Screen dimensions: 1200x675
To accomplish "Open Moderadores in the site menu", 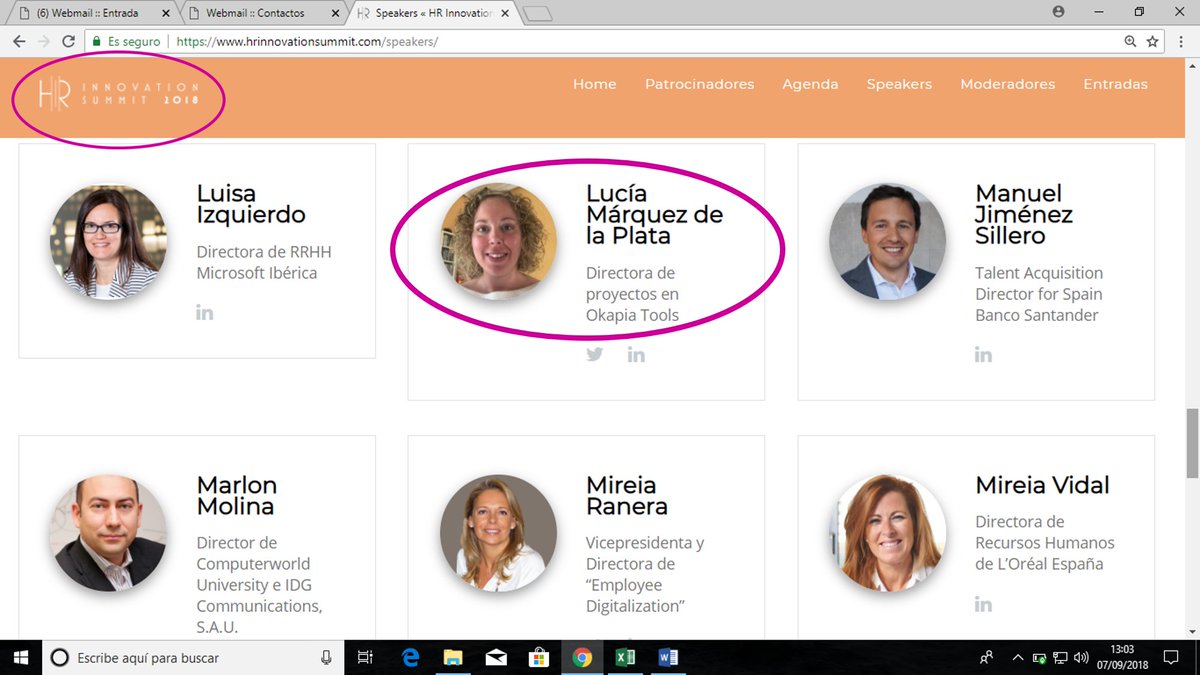I will coord(1007,84).
